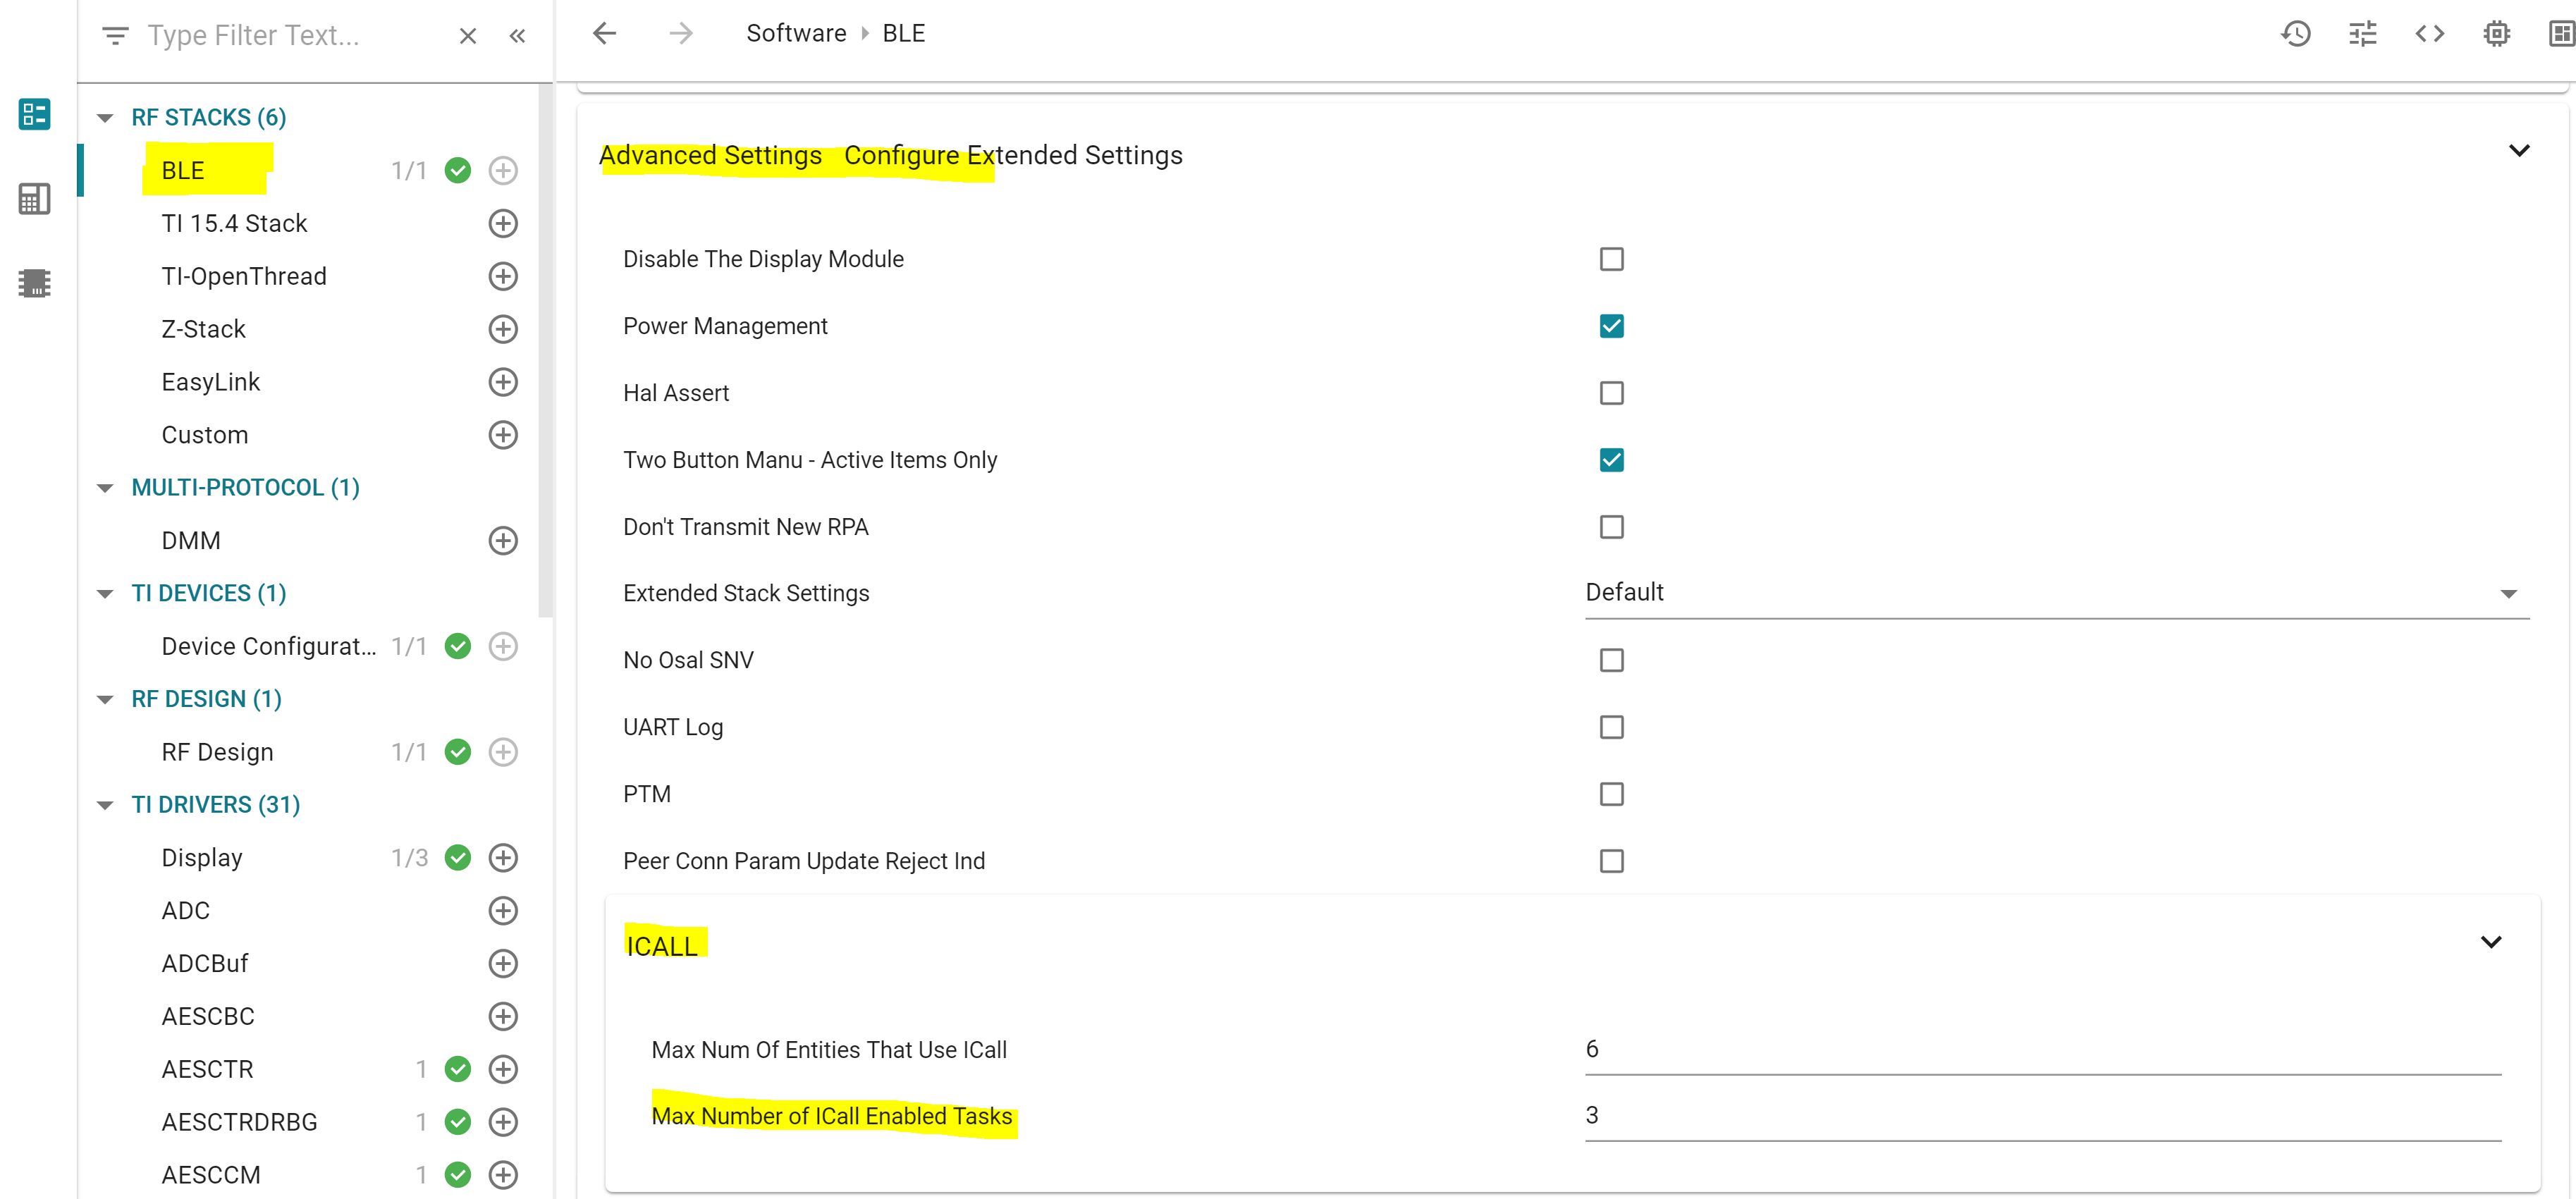Collapse the sidebar with double chevron
Image resolution: width=2576 pixels, height=1199 pixels.
point(517,36)
